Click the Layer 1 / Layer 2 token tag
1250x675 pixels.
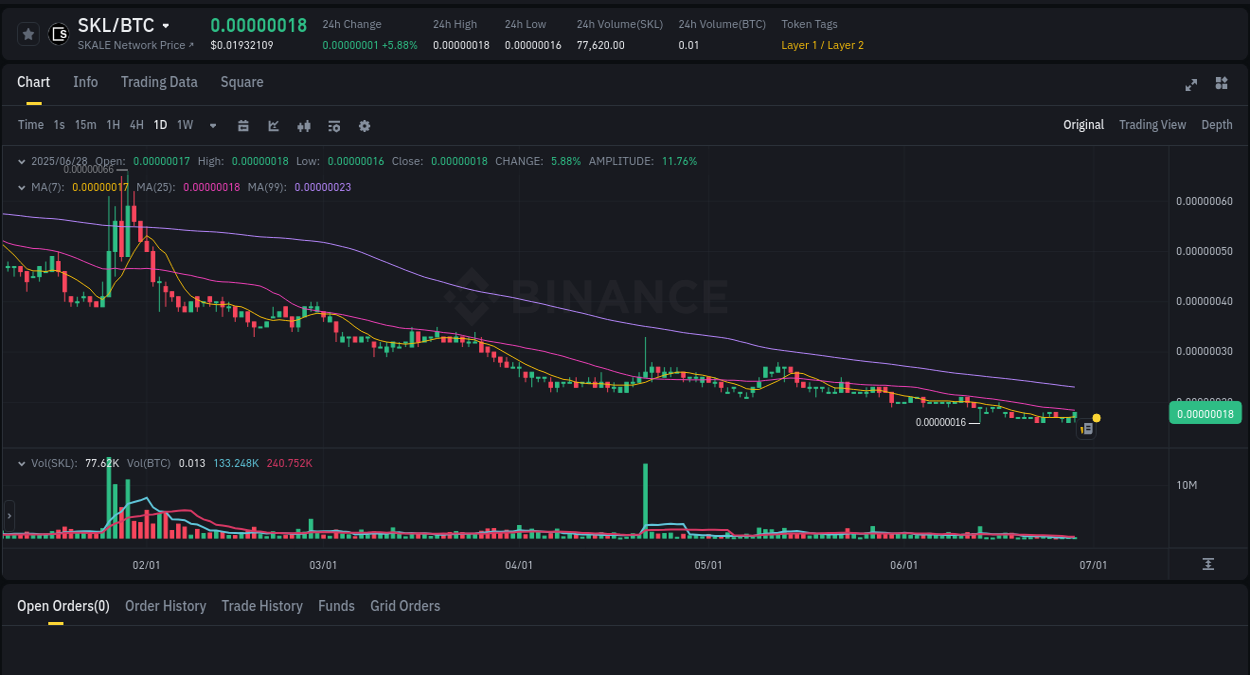[822, 45]
